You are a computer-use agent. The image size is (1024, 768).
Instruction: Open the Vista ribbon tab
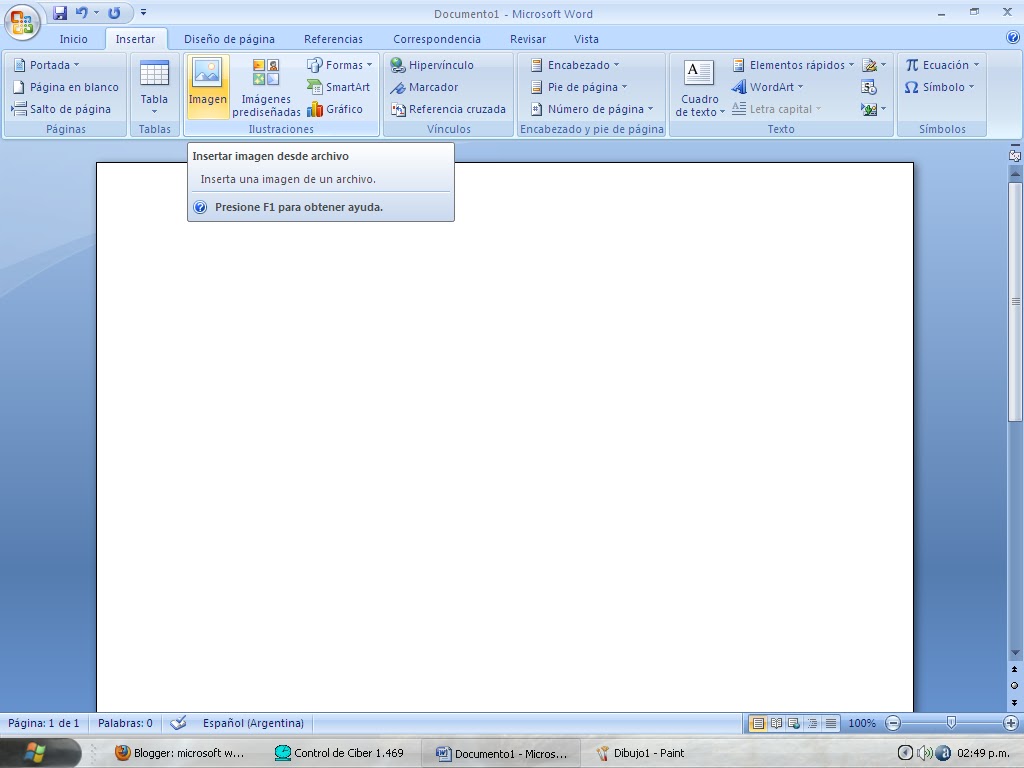coord(586,38)
